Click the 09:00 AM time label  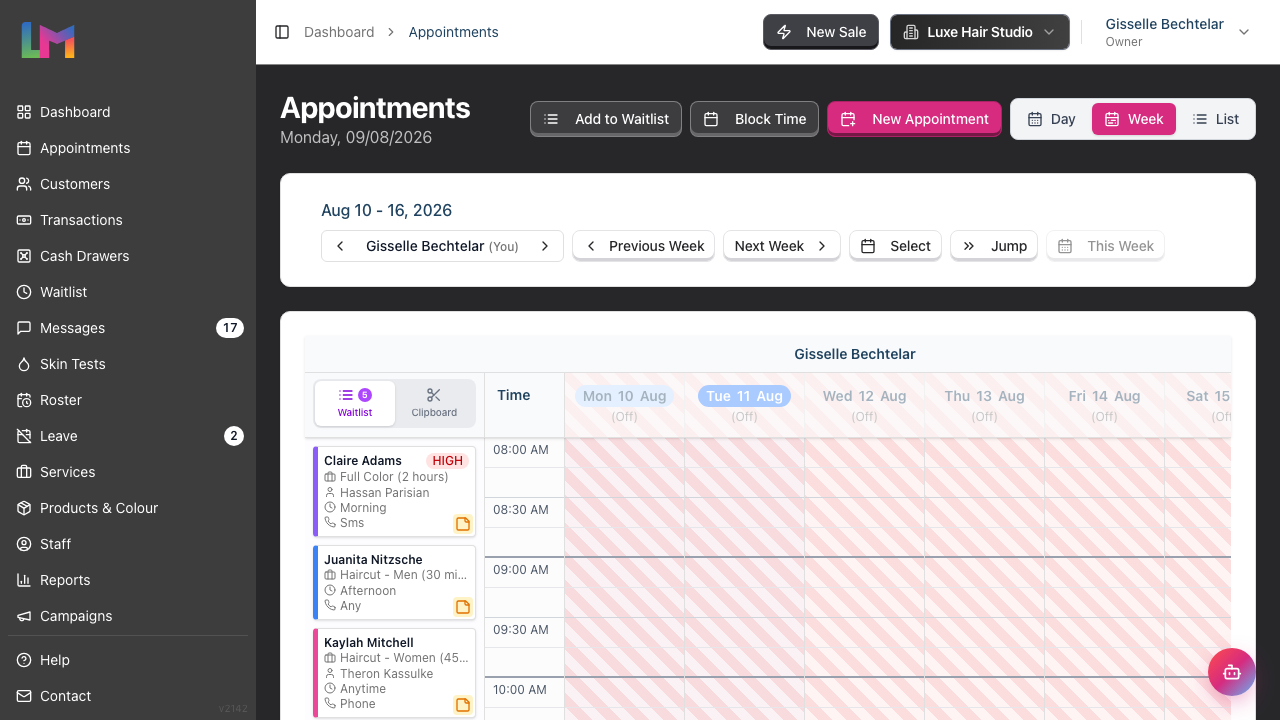click(521, 570)
